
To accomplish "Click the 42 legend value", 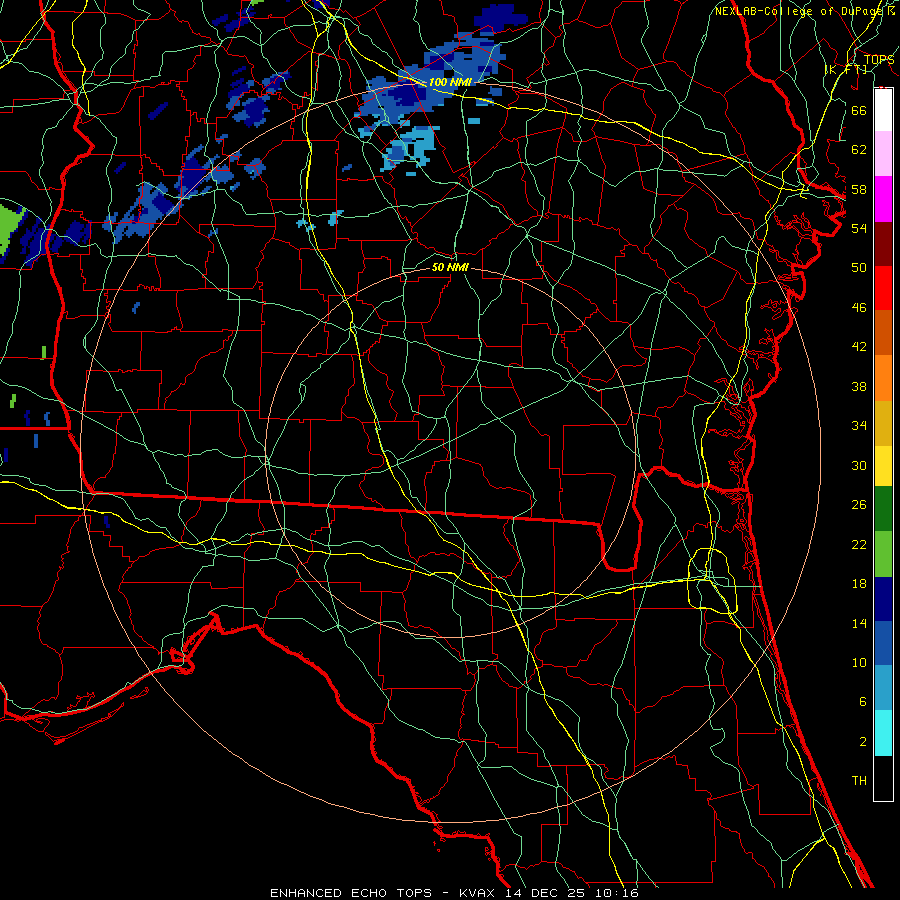I will click(859, 347).
